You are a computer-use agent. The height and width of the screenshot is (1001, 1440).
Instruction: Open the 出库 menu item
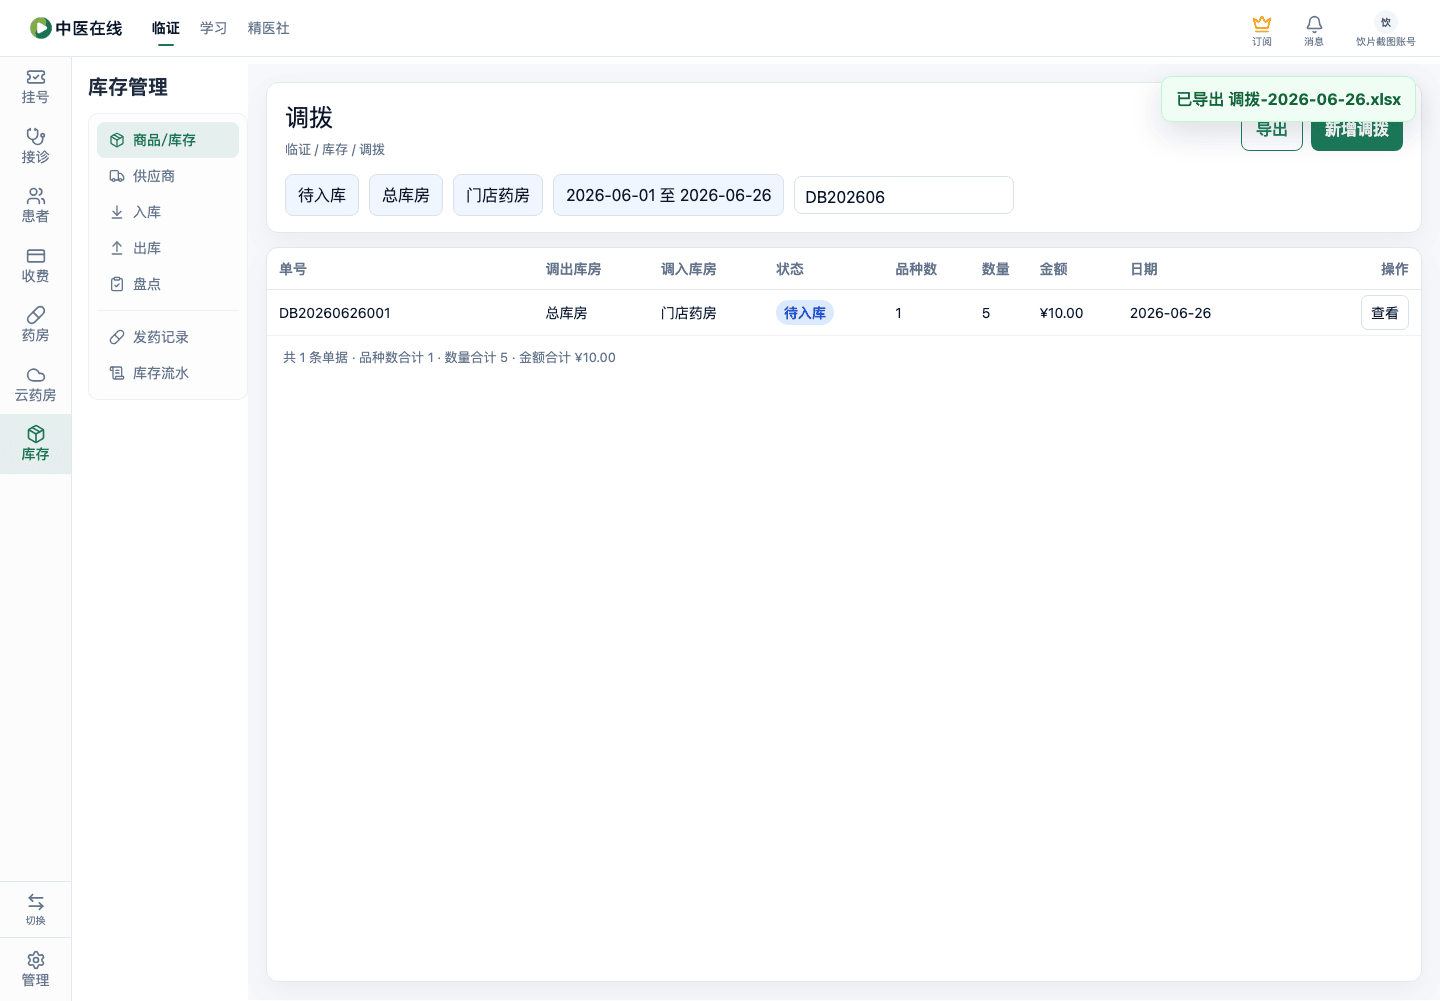(168, 248)
